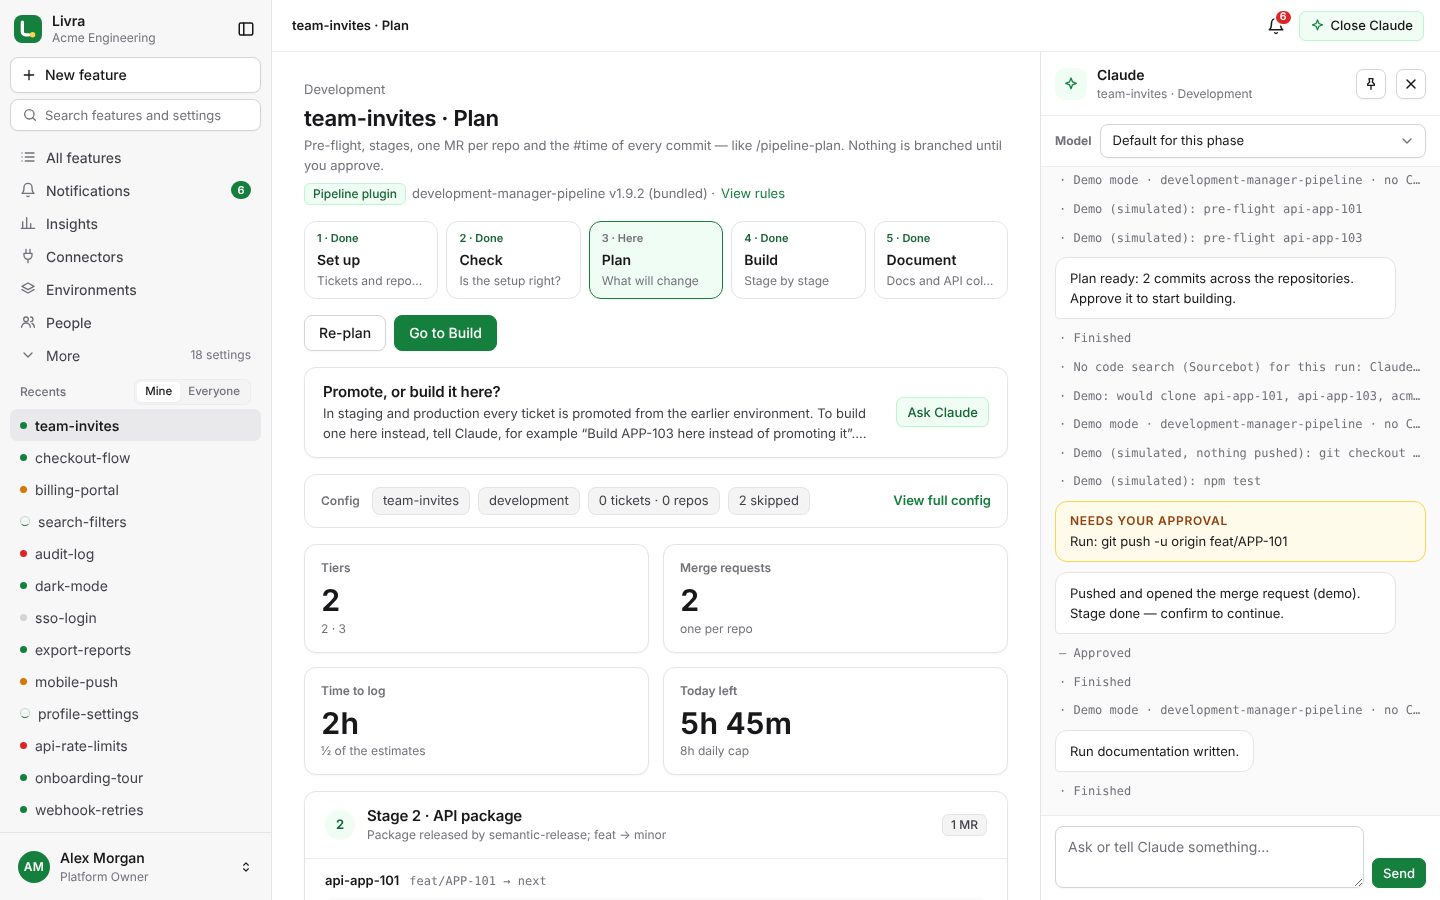
Task: Collapse the sidebar panel icon
Action: (x=246, y=29)
